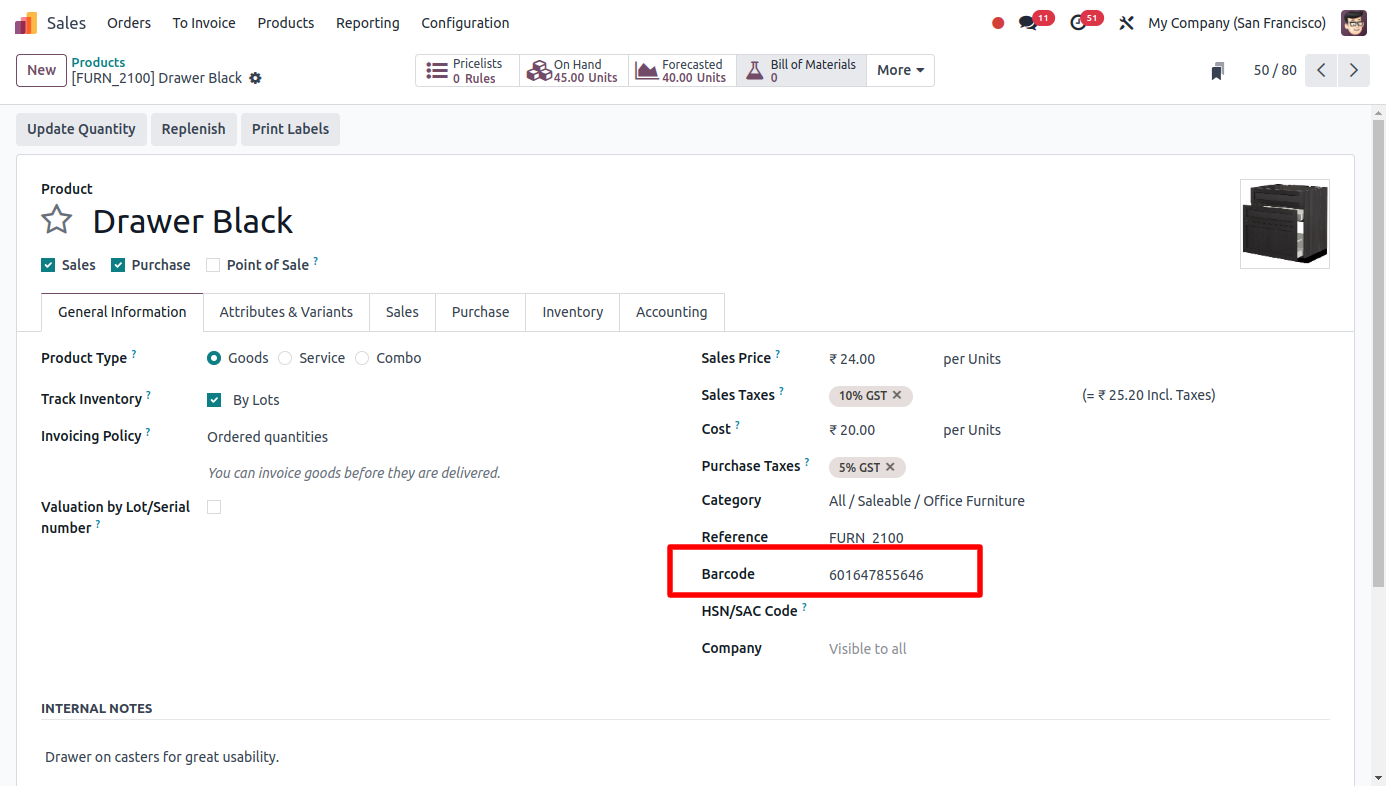The height and width of the screenshot is (786, 1386).
Task: Open Forecasted units via the chart icon
Action: coord(645,70)
